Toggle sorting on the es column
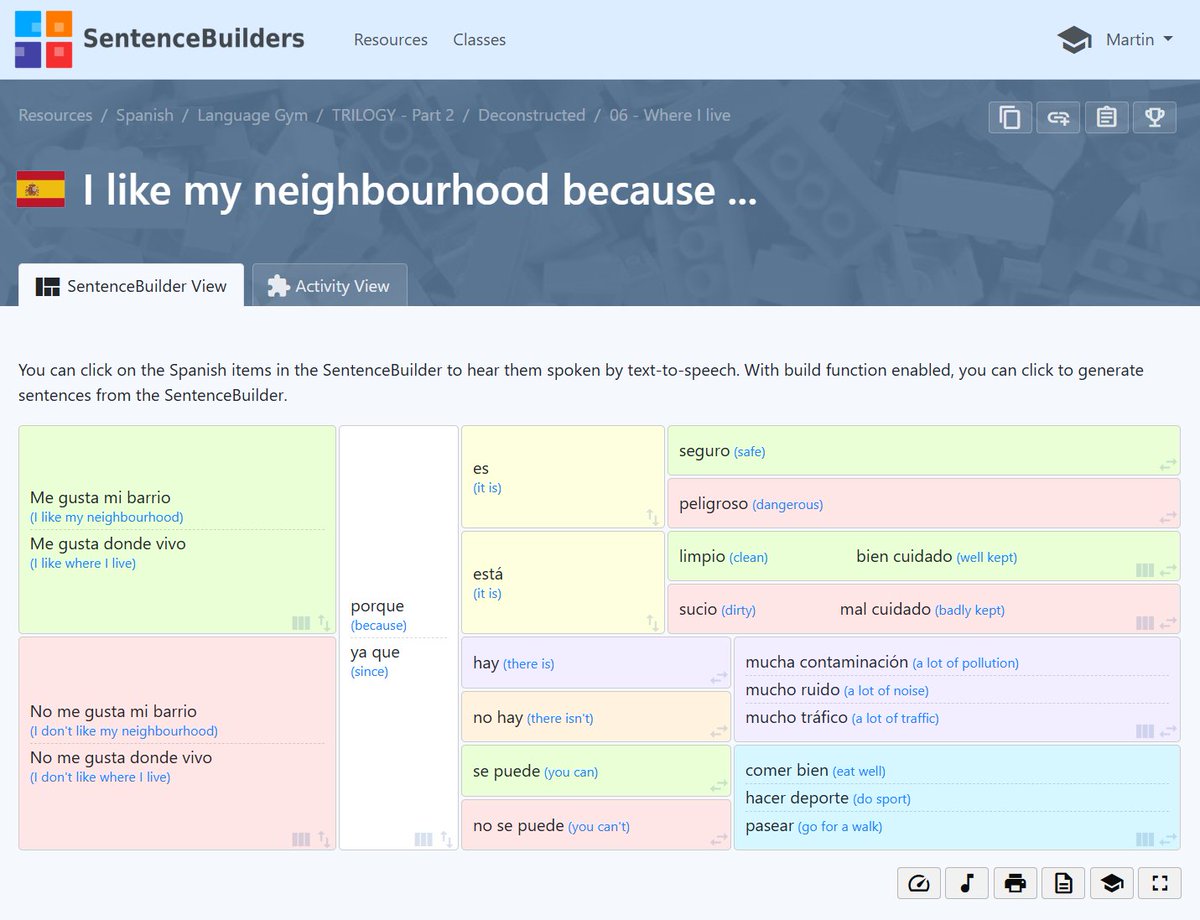 [x=653, y=518]
